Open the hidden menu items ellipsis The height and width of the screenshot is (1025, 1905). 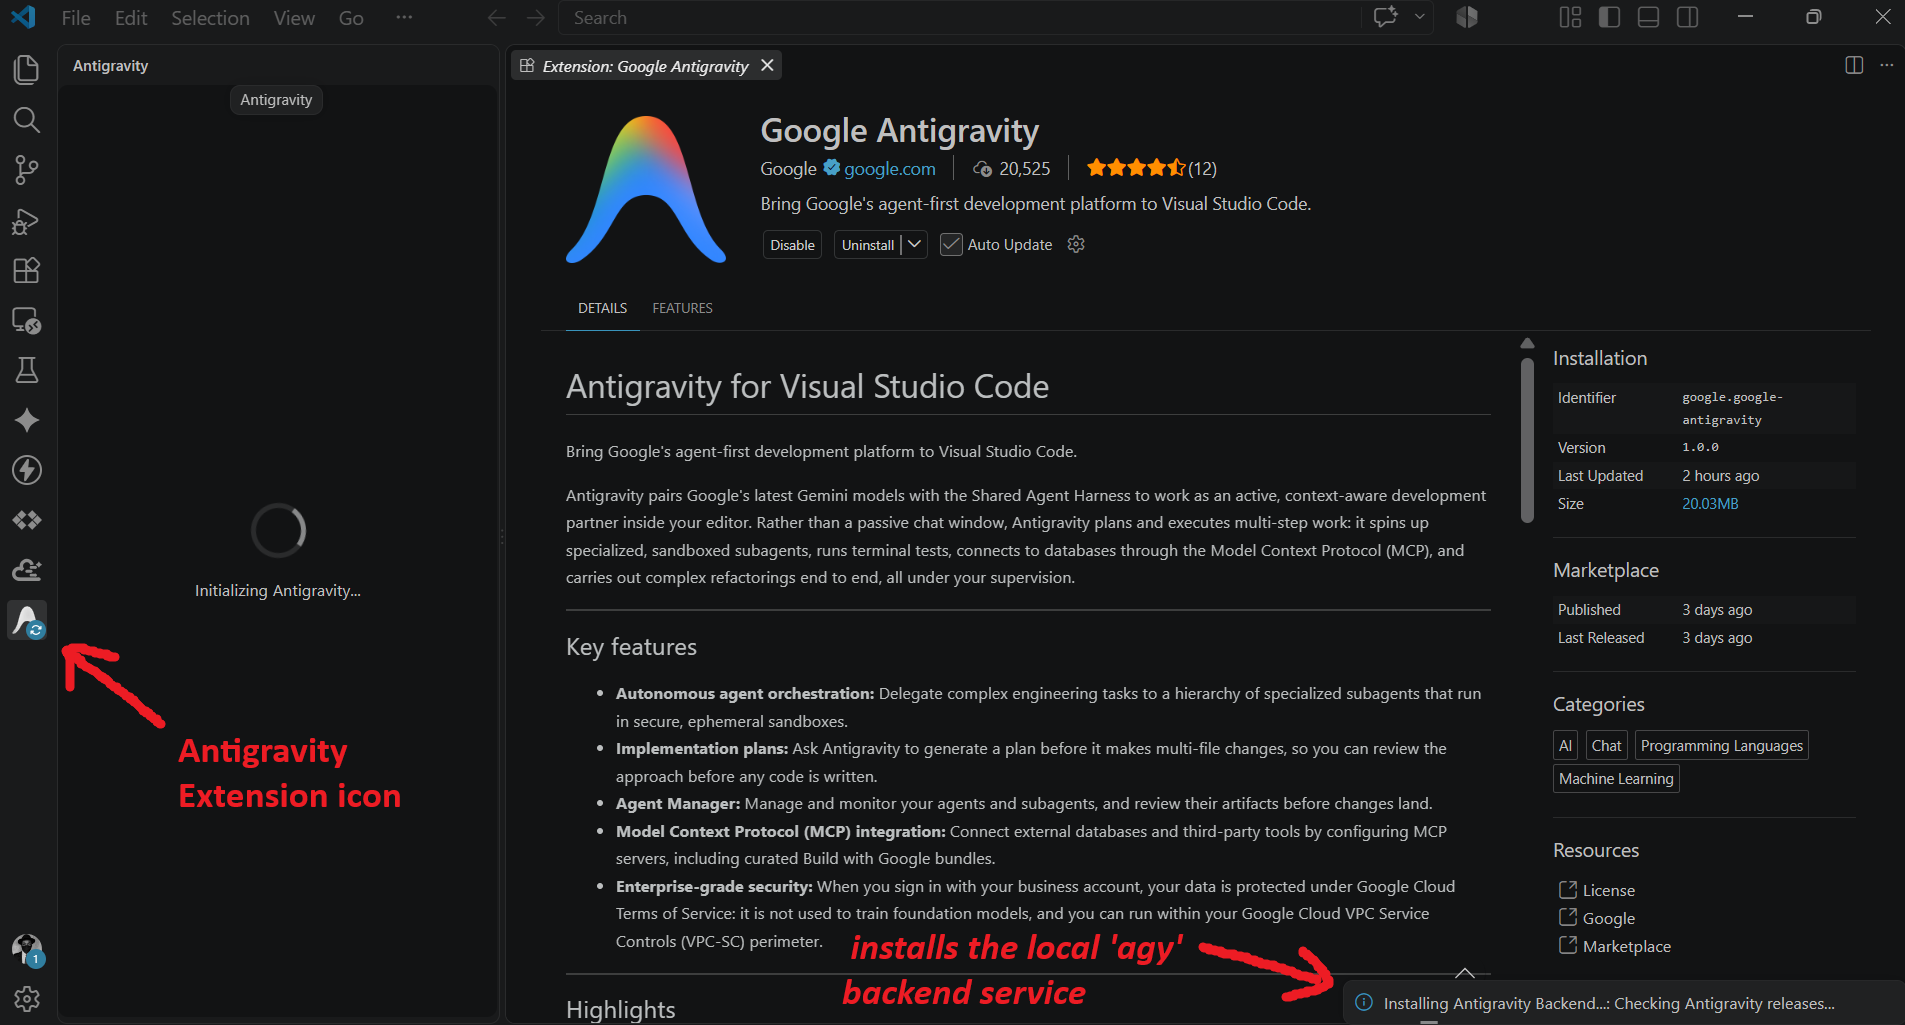click(x=404, y=17)
